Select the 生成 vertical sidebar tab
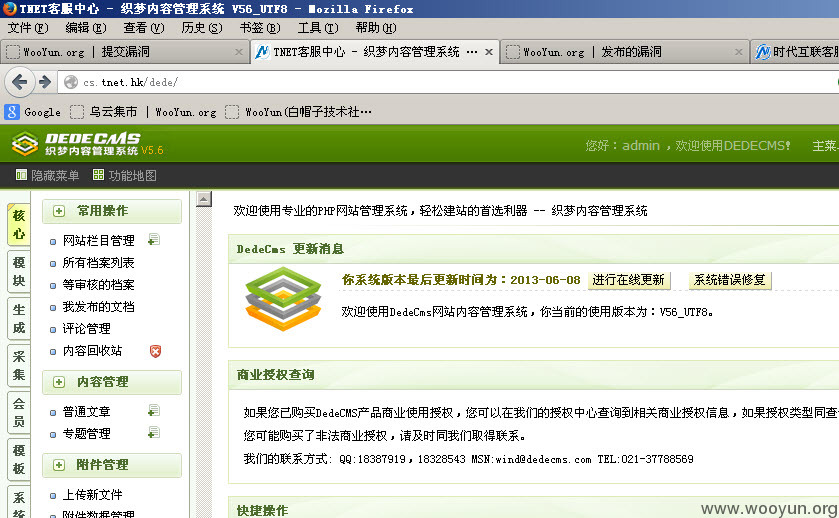 pyautogui.click(x=19, y=319)
